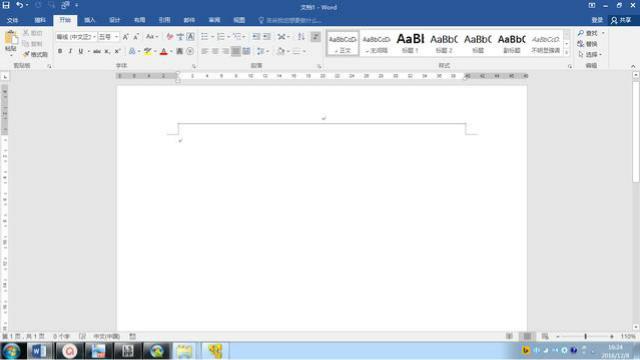
Task: Apply the Heading 2 style
Action: pos(444,43)
